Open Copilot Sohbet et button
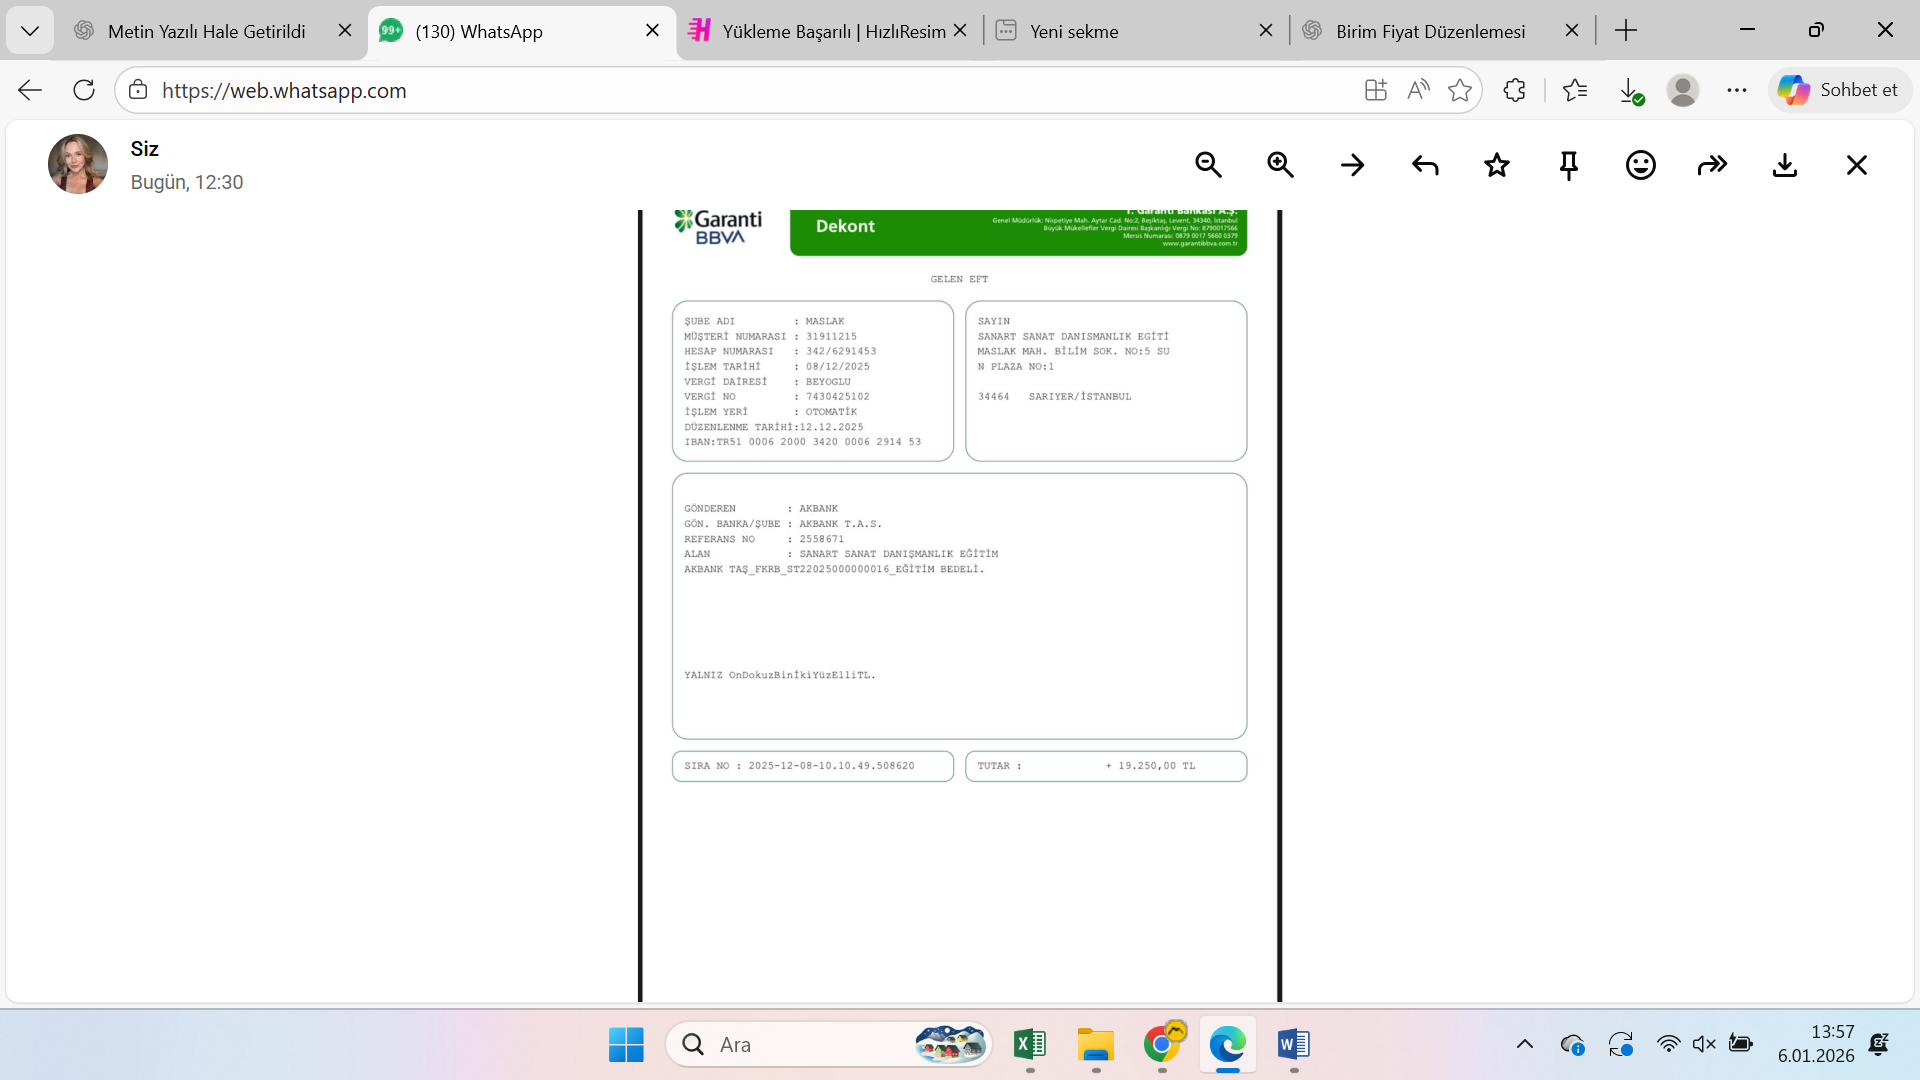1920x1080 pixels. click(1840, 90)
